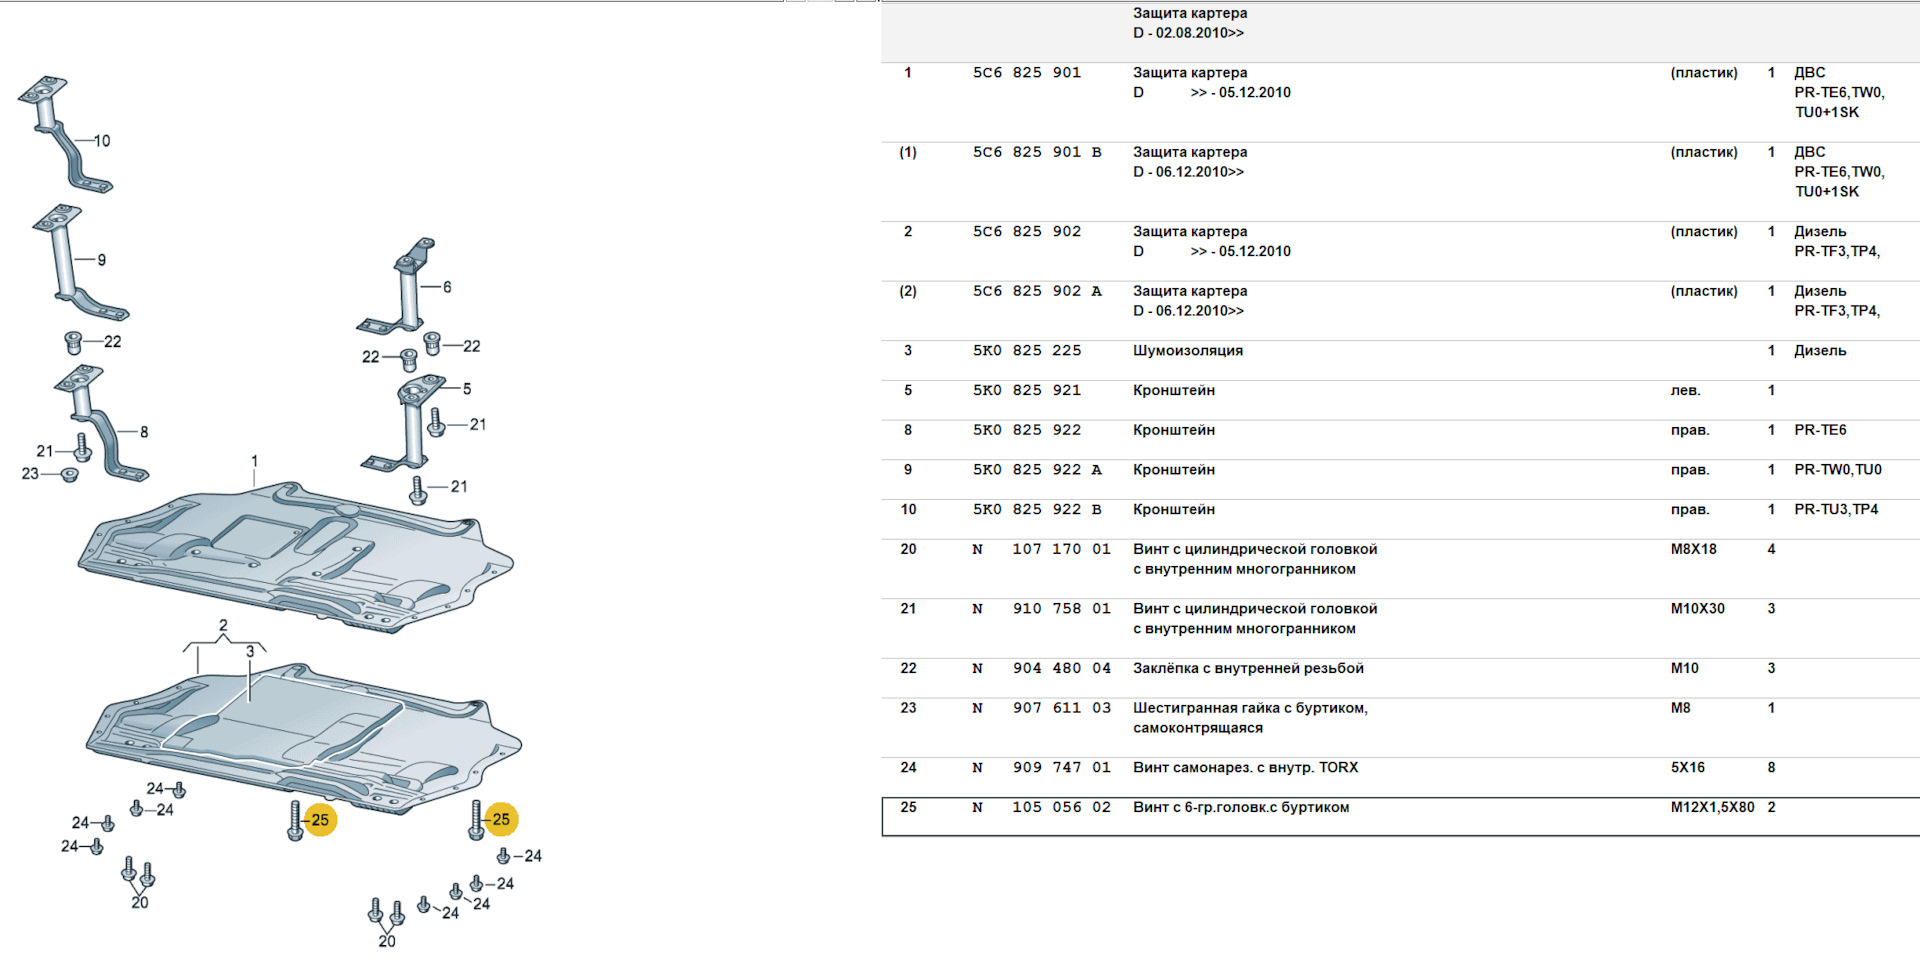The image size is (1920, 971).
Task: Click the right yellow-highlighted 25 callout
Action: pos(501,820)
